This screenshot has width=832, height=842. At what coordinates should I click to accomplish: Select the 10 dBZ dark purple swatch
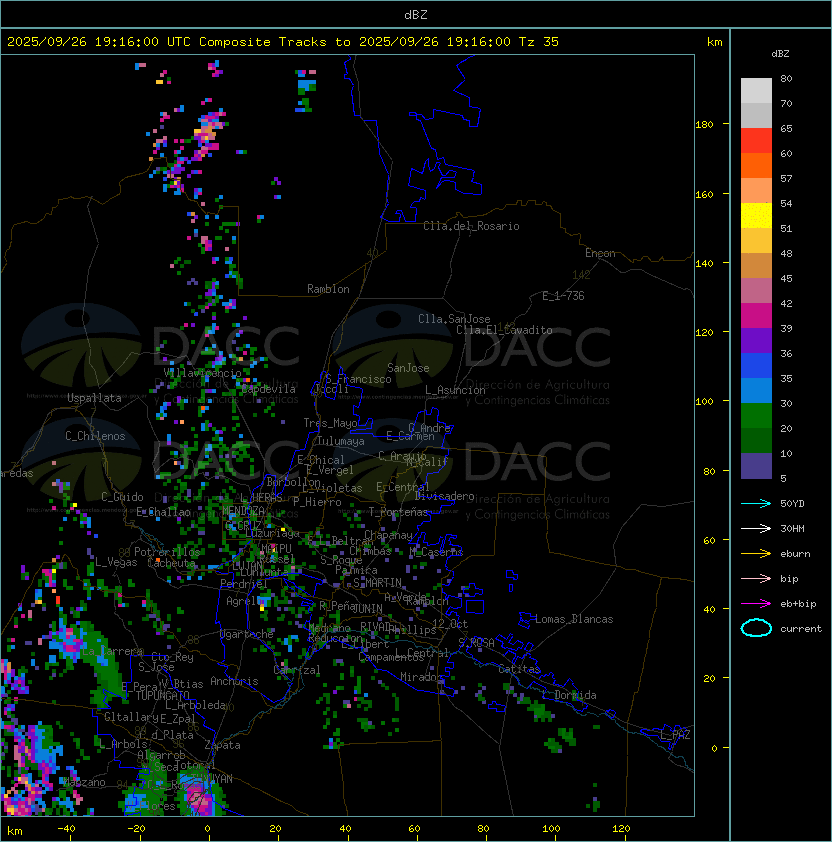point(756,466)
